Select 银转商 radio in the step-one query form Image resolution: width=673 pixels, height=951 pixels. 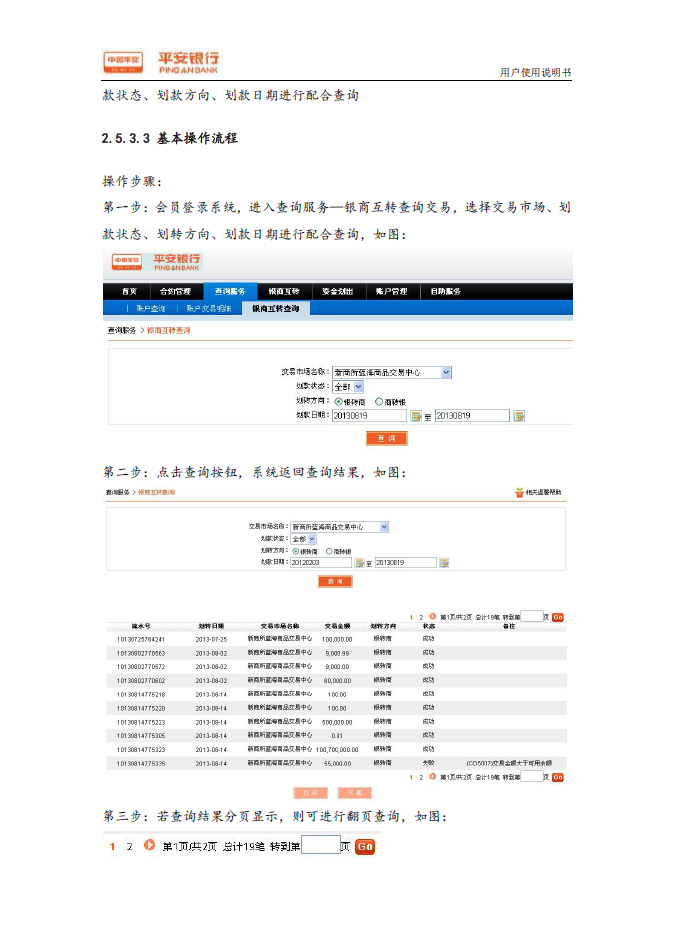(x=338, y=402)
